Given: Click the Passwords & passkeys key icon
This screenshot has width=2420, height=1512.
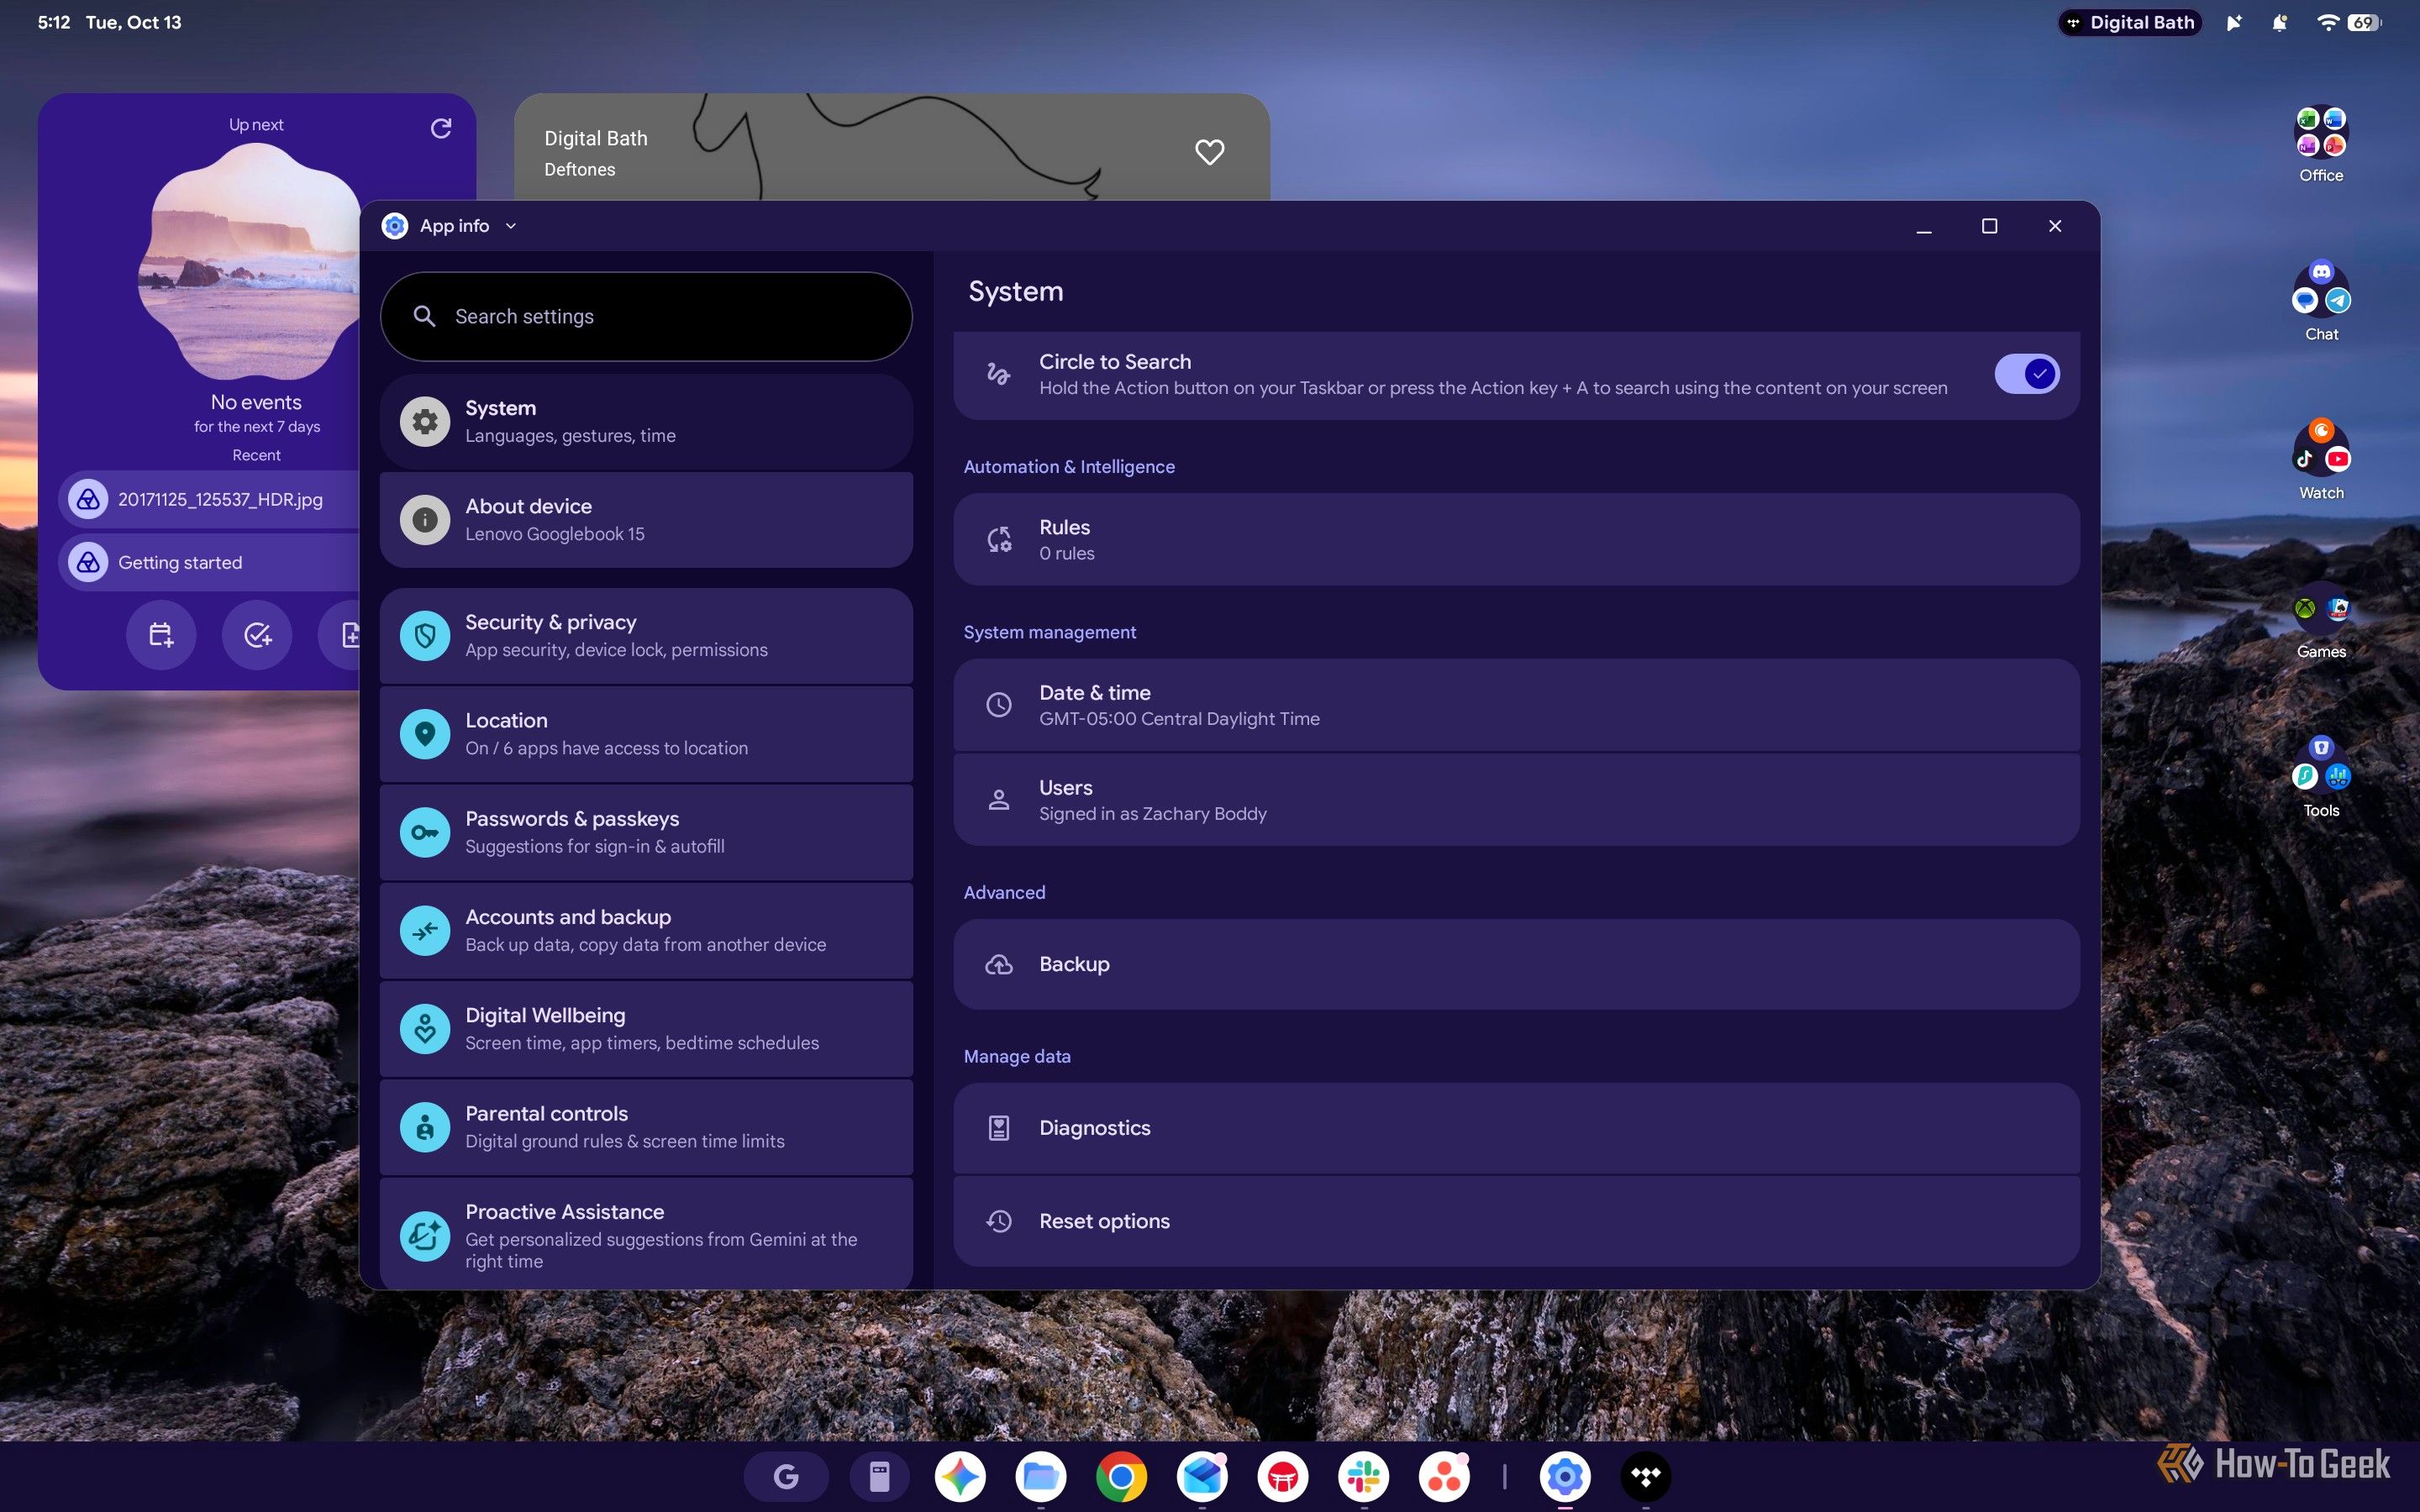Looking at the screenshot, I should 425,832.
